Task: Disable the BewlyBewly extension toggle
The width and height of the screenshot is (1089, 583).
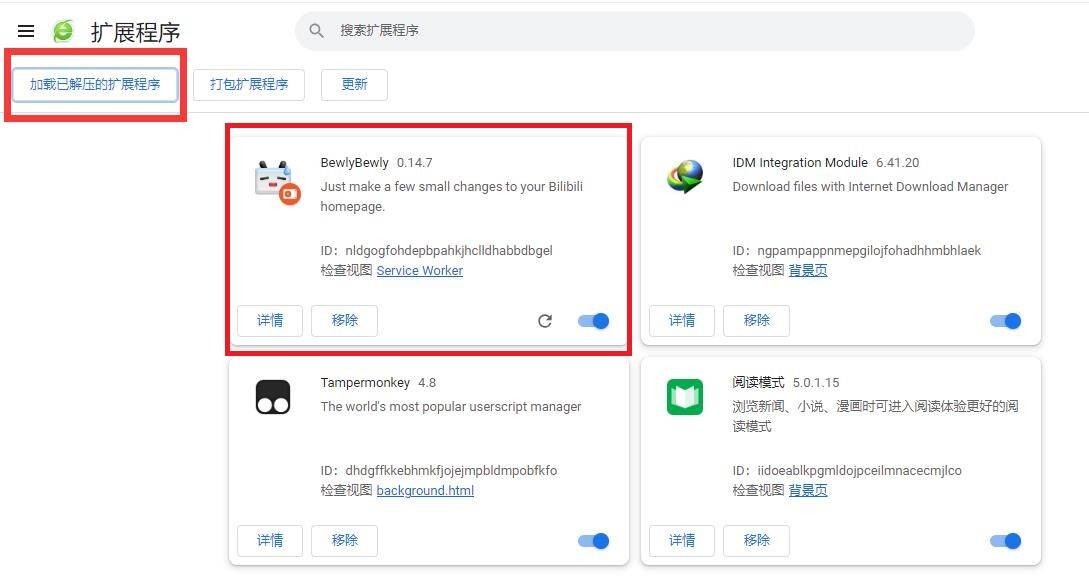Action: tap(594, 321)
